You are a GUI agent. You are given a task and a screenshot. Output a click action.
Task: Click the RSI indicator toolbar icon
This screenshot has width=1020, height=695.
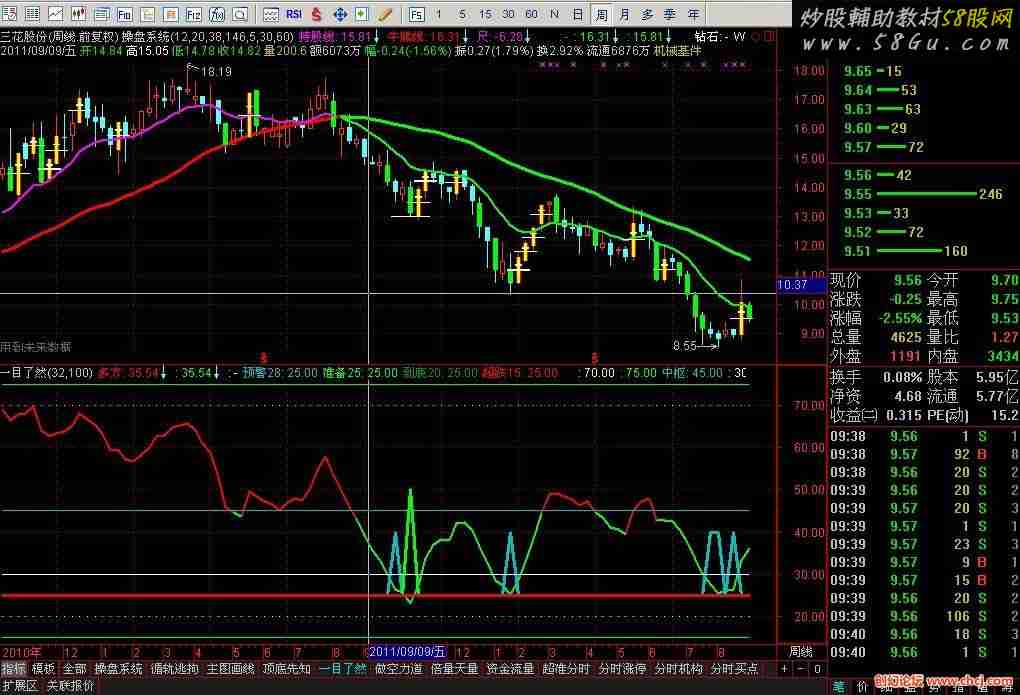pyautogui.click(x=294, y=14)
